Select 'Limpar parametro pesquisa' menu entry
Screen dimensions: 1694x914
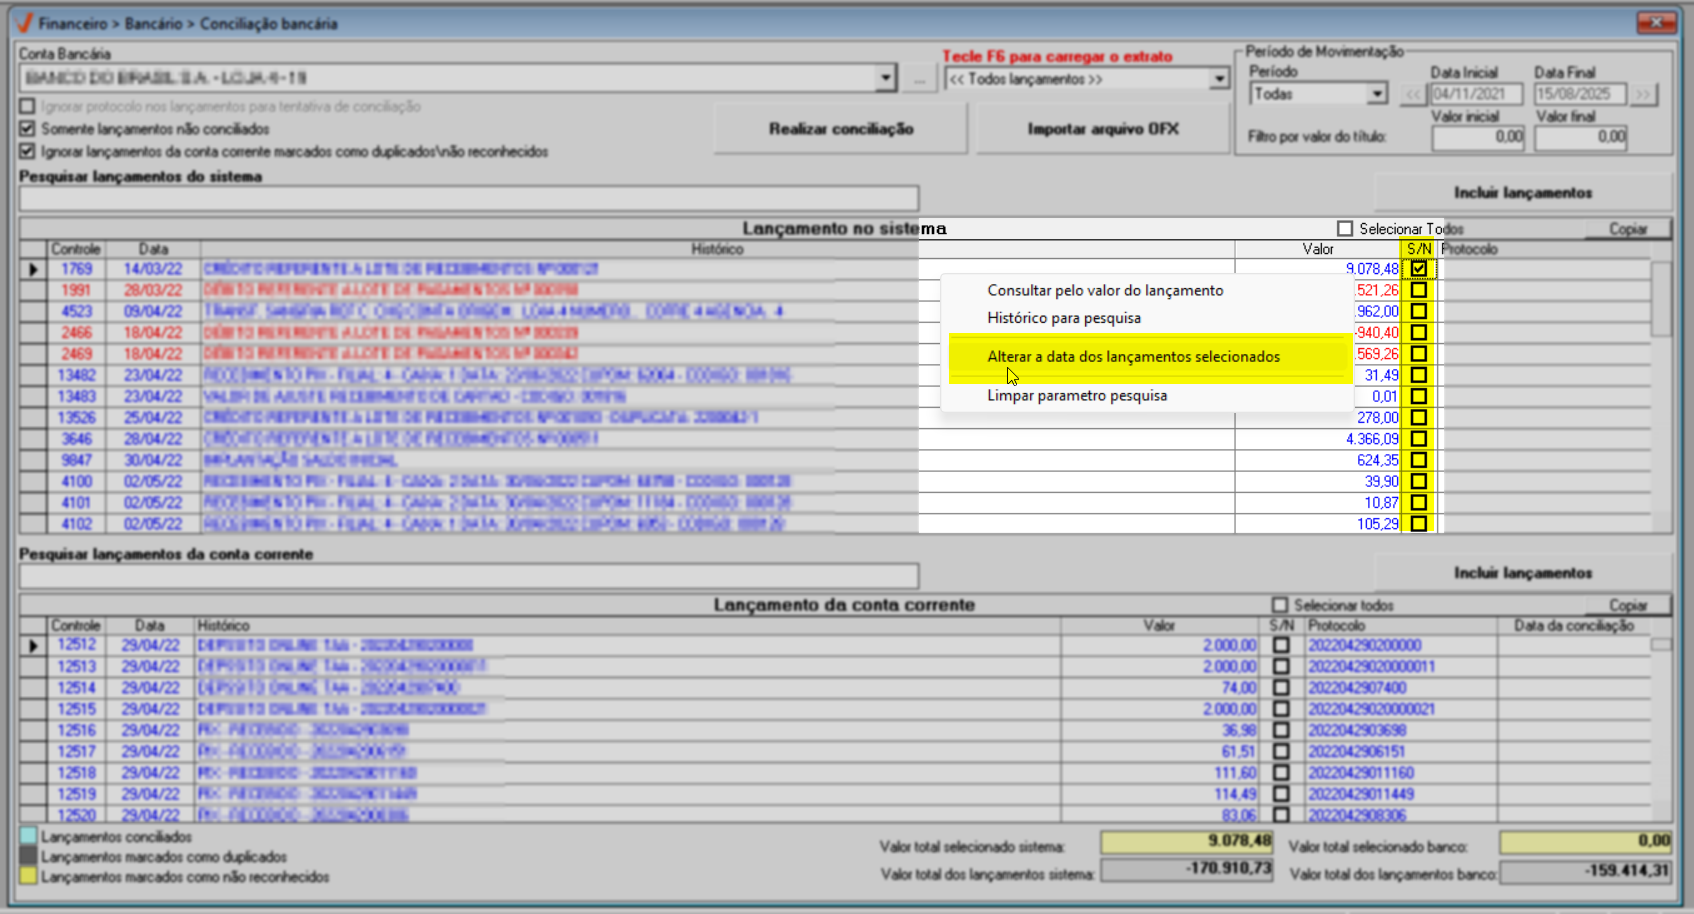[x=1077, y=396]
